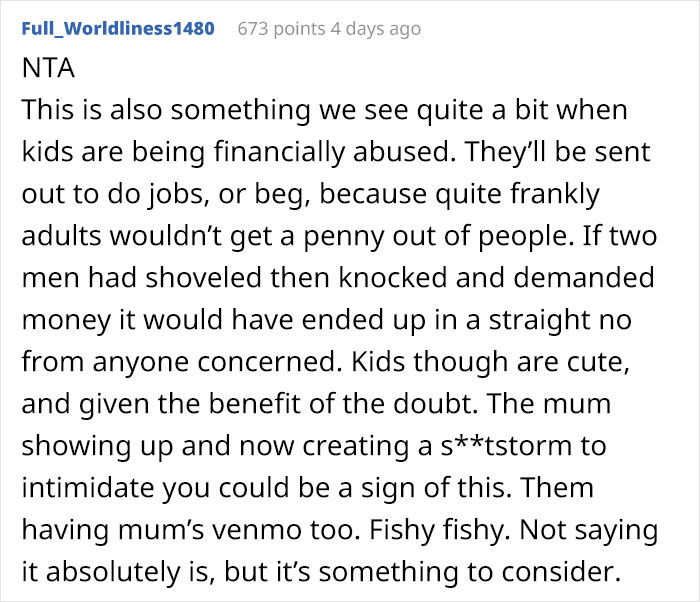Click the words "adults wouldn't get a penny"
The height and width of the screenshot is (602, 700).
point(182,236)
